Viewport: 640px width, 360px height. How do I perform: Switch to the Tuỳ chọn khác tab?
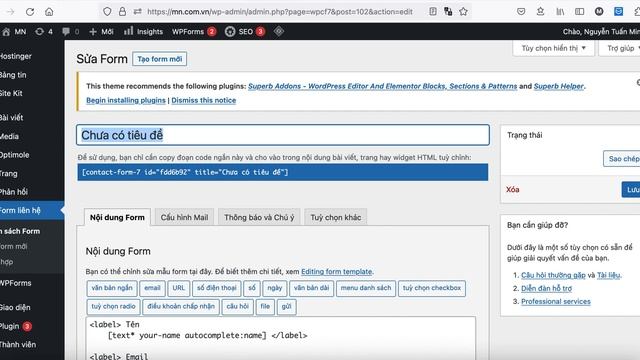pos(336,218)
